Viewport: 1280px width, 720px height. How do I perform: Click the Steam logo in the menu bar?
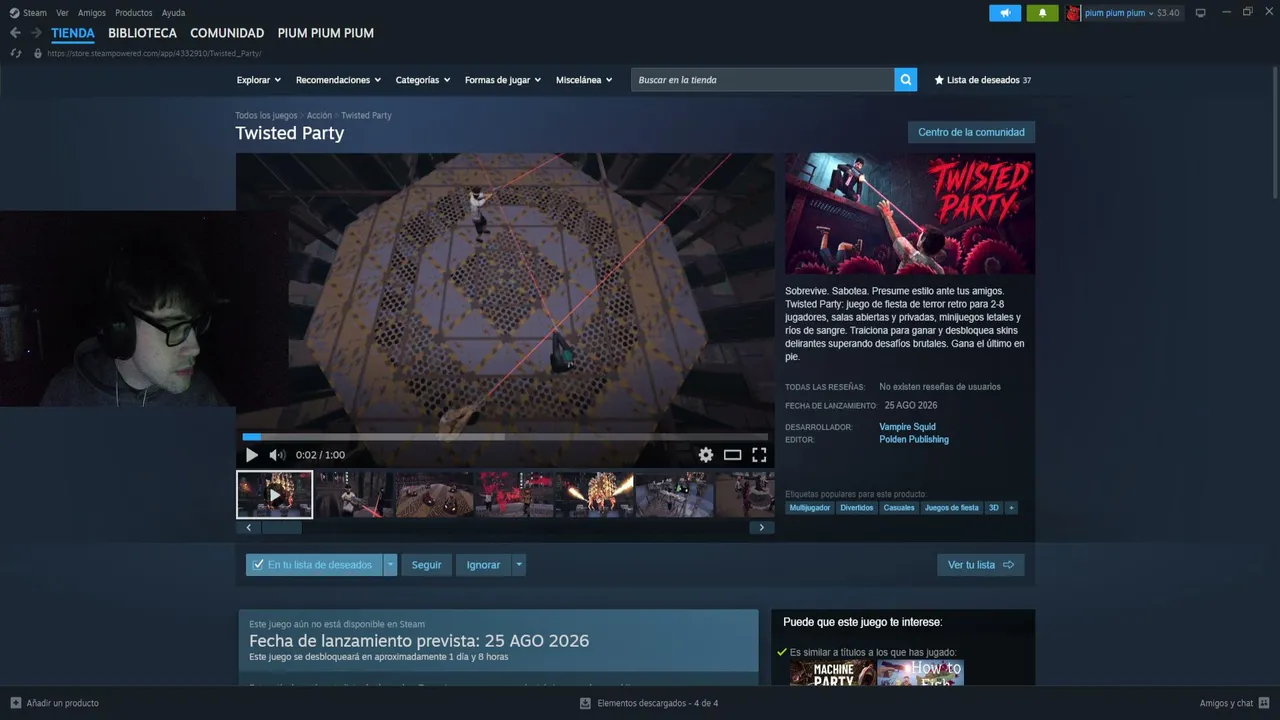(x=14, y=13)
